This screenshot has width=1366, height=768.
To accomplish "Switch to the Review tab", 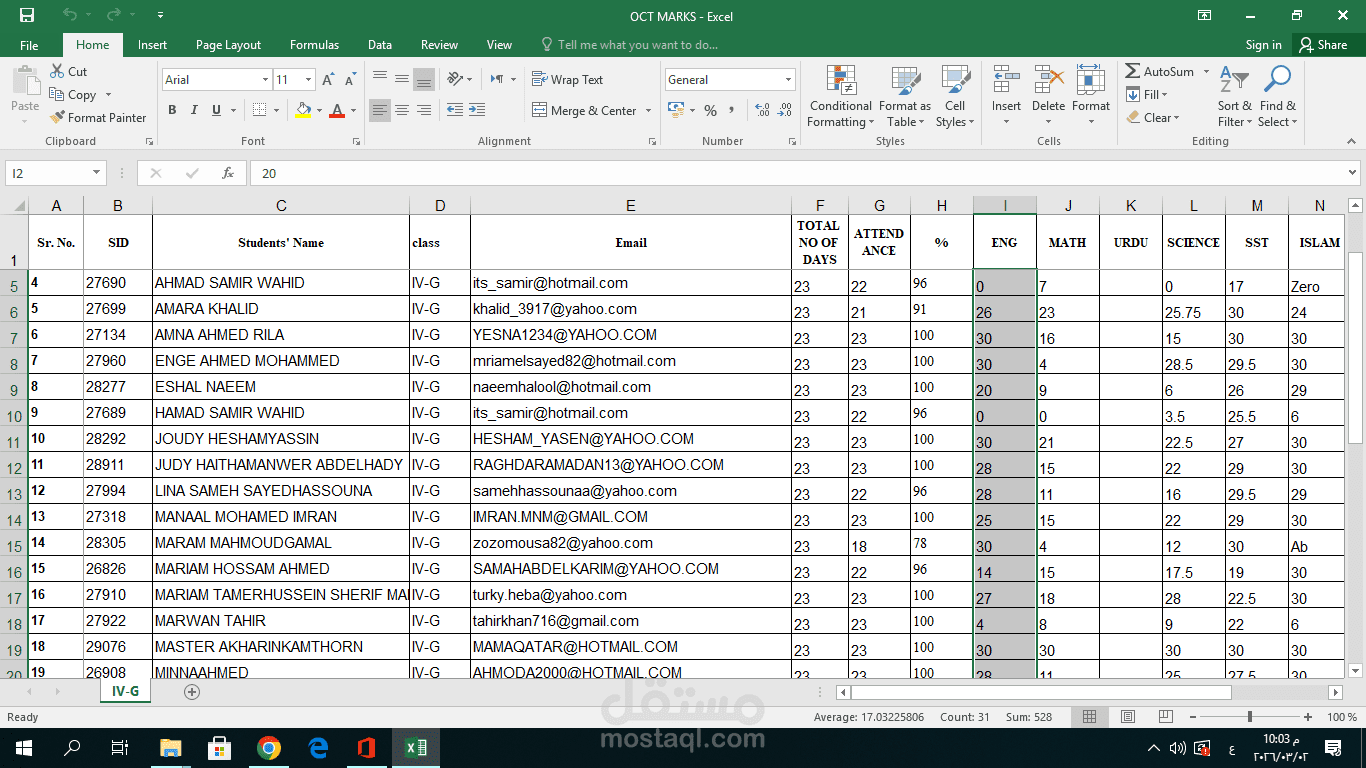I will tap(439, 45).
